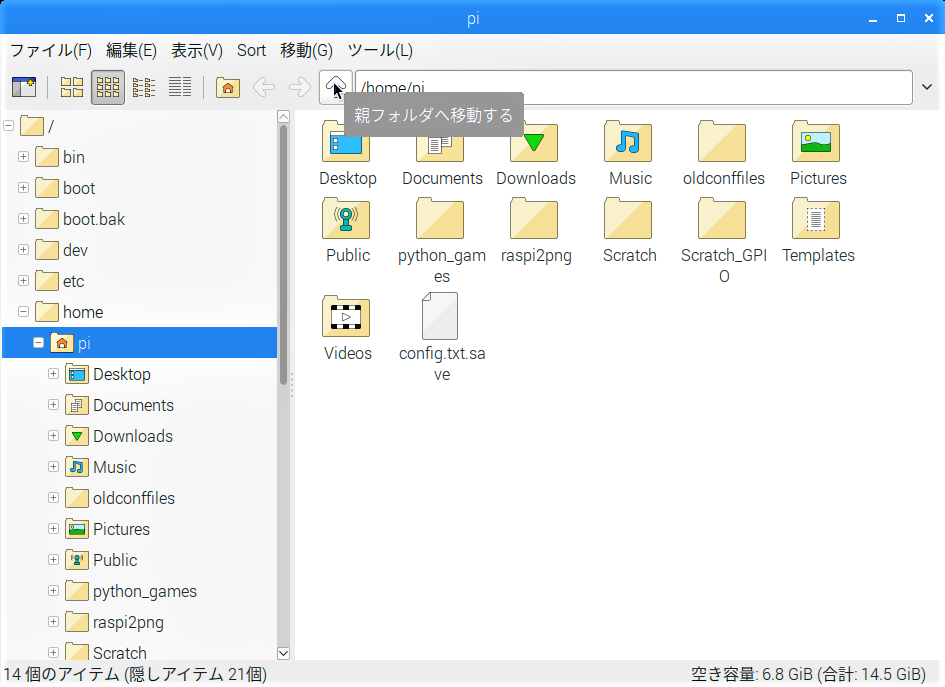
Task: Expand the boot.bak folder in tree
Action: coord(24,219)
